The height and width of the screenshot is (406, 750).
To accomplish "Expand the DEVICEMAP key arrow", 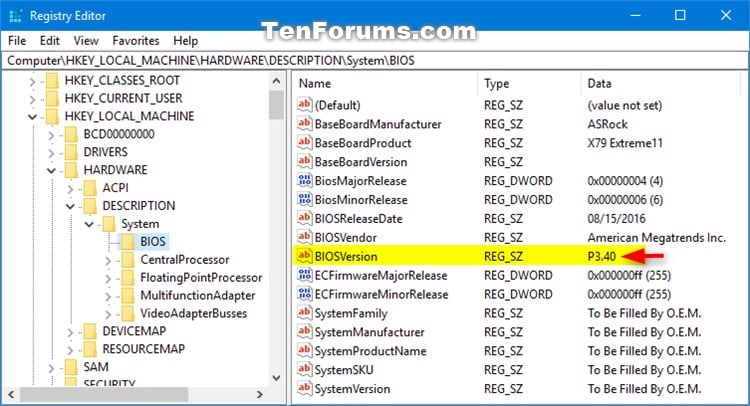I will click(x=70, y=332).
